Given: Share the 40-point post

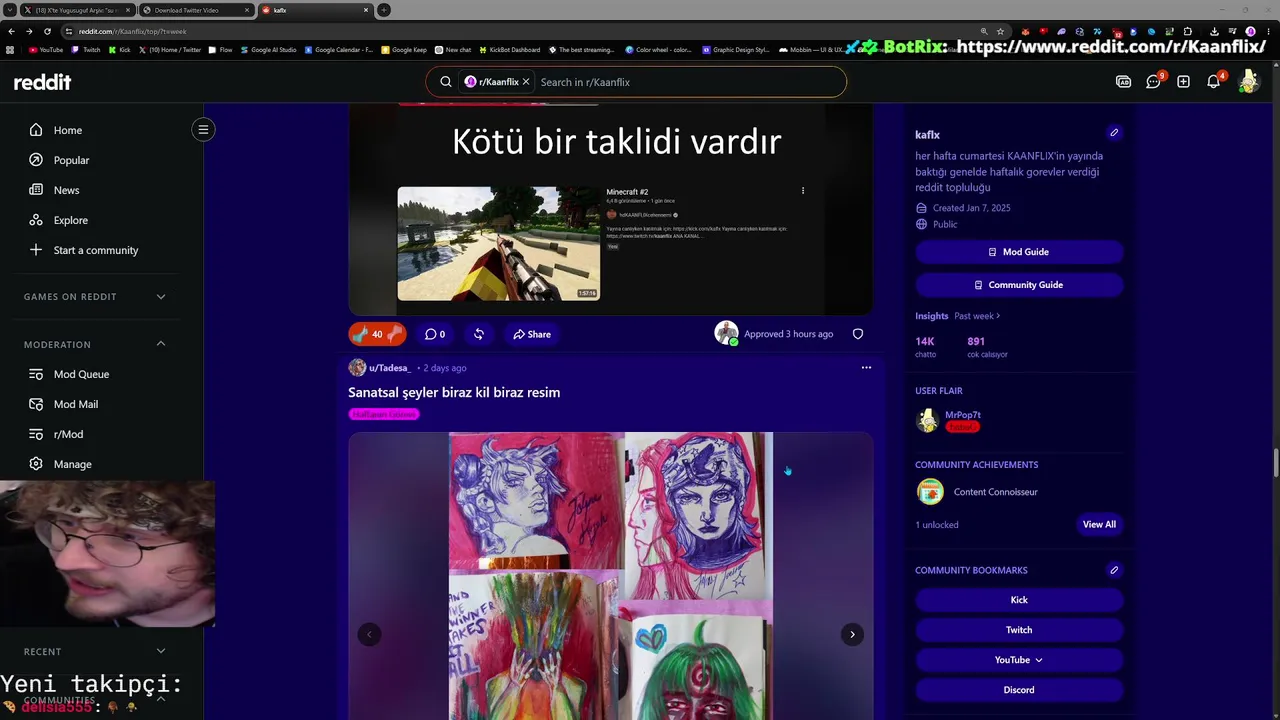Looking at the screenshot, I should (532, 334).
